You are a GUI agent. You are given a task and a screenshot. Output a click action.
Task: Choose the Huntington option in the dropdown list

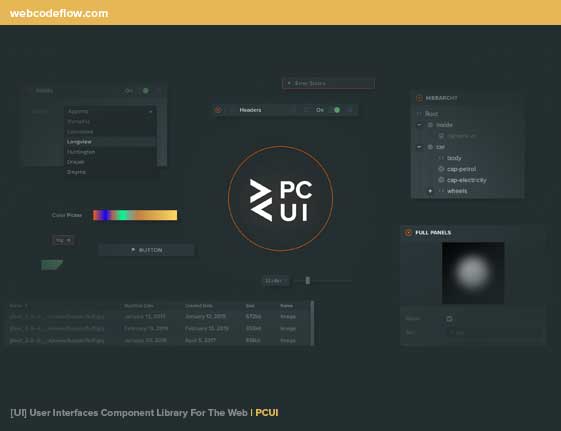(x=110, y=152)
